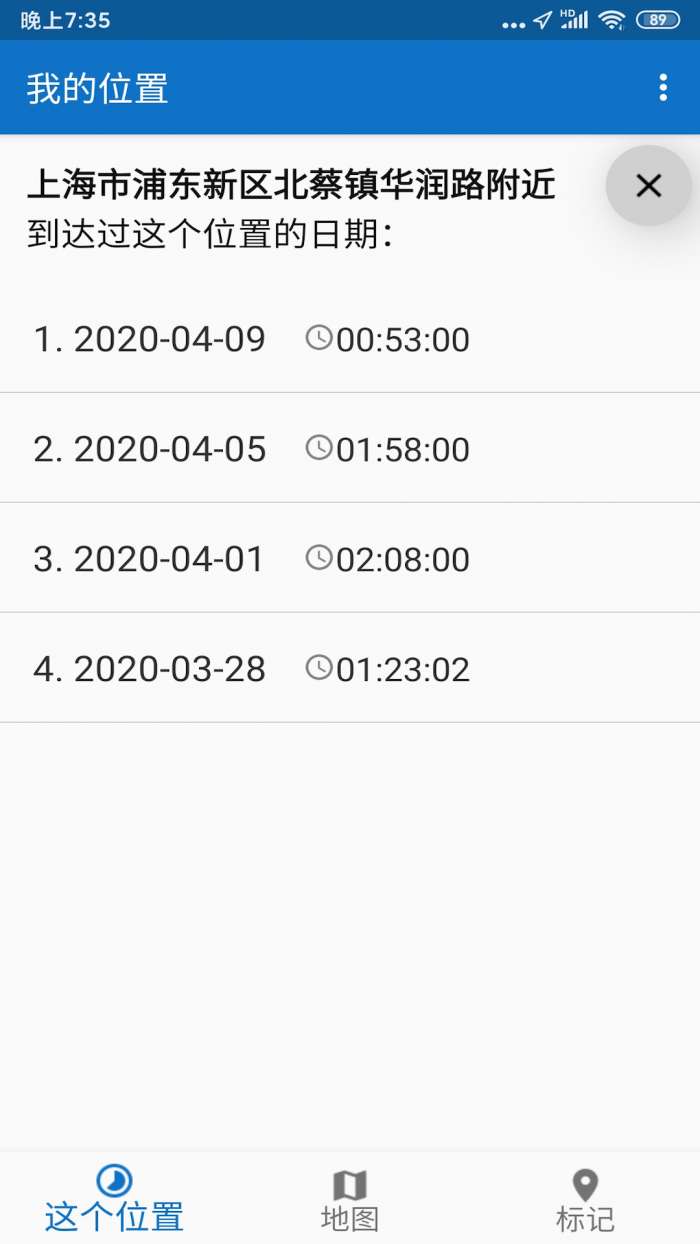Tap the Wi-Fi status bar icon
Image resolution: width=700 pixels, height=1244 pixels.
pos(611,20)
